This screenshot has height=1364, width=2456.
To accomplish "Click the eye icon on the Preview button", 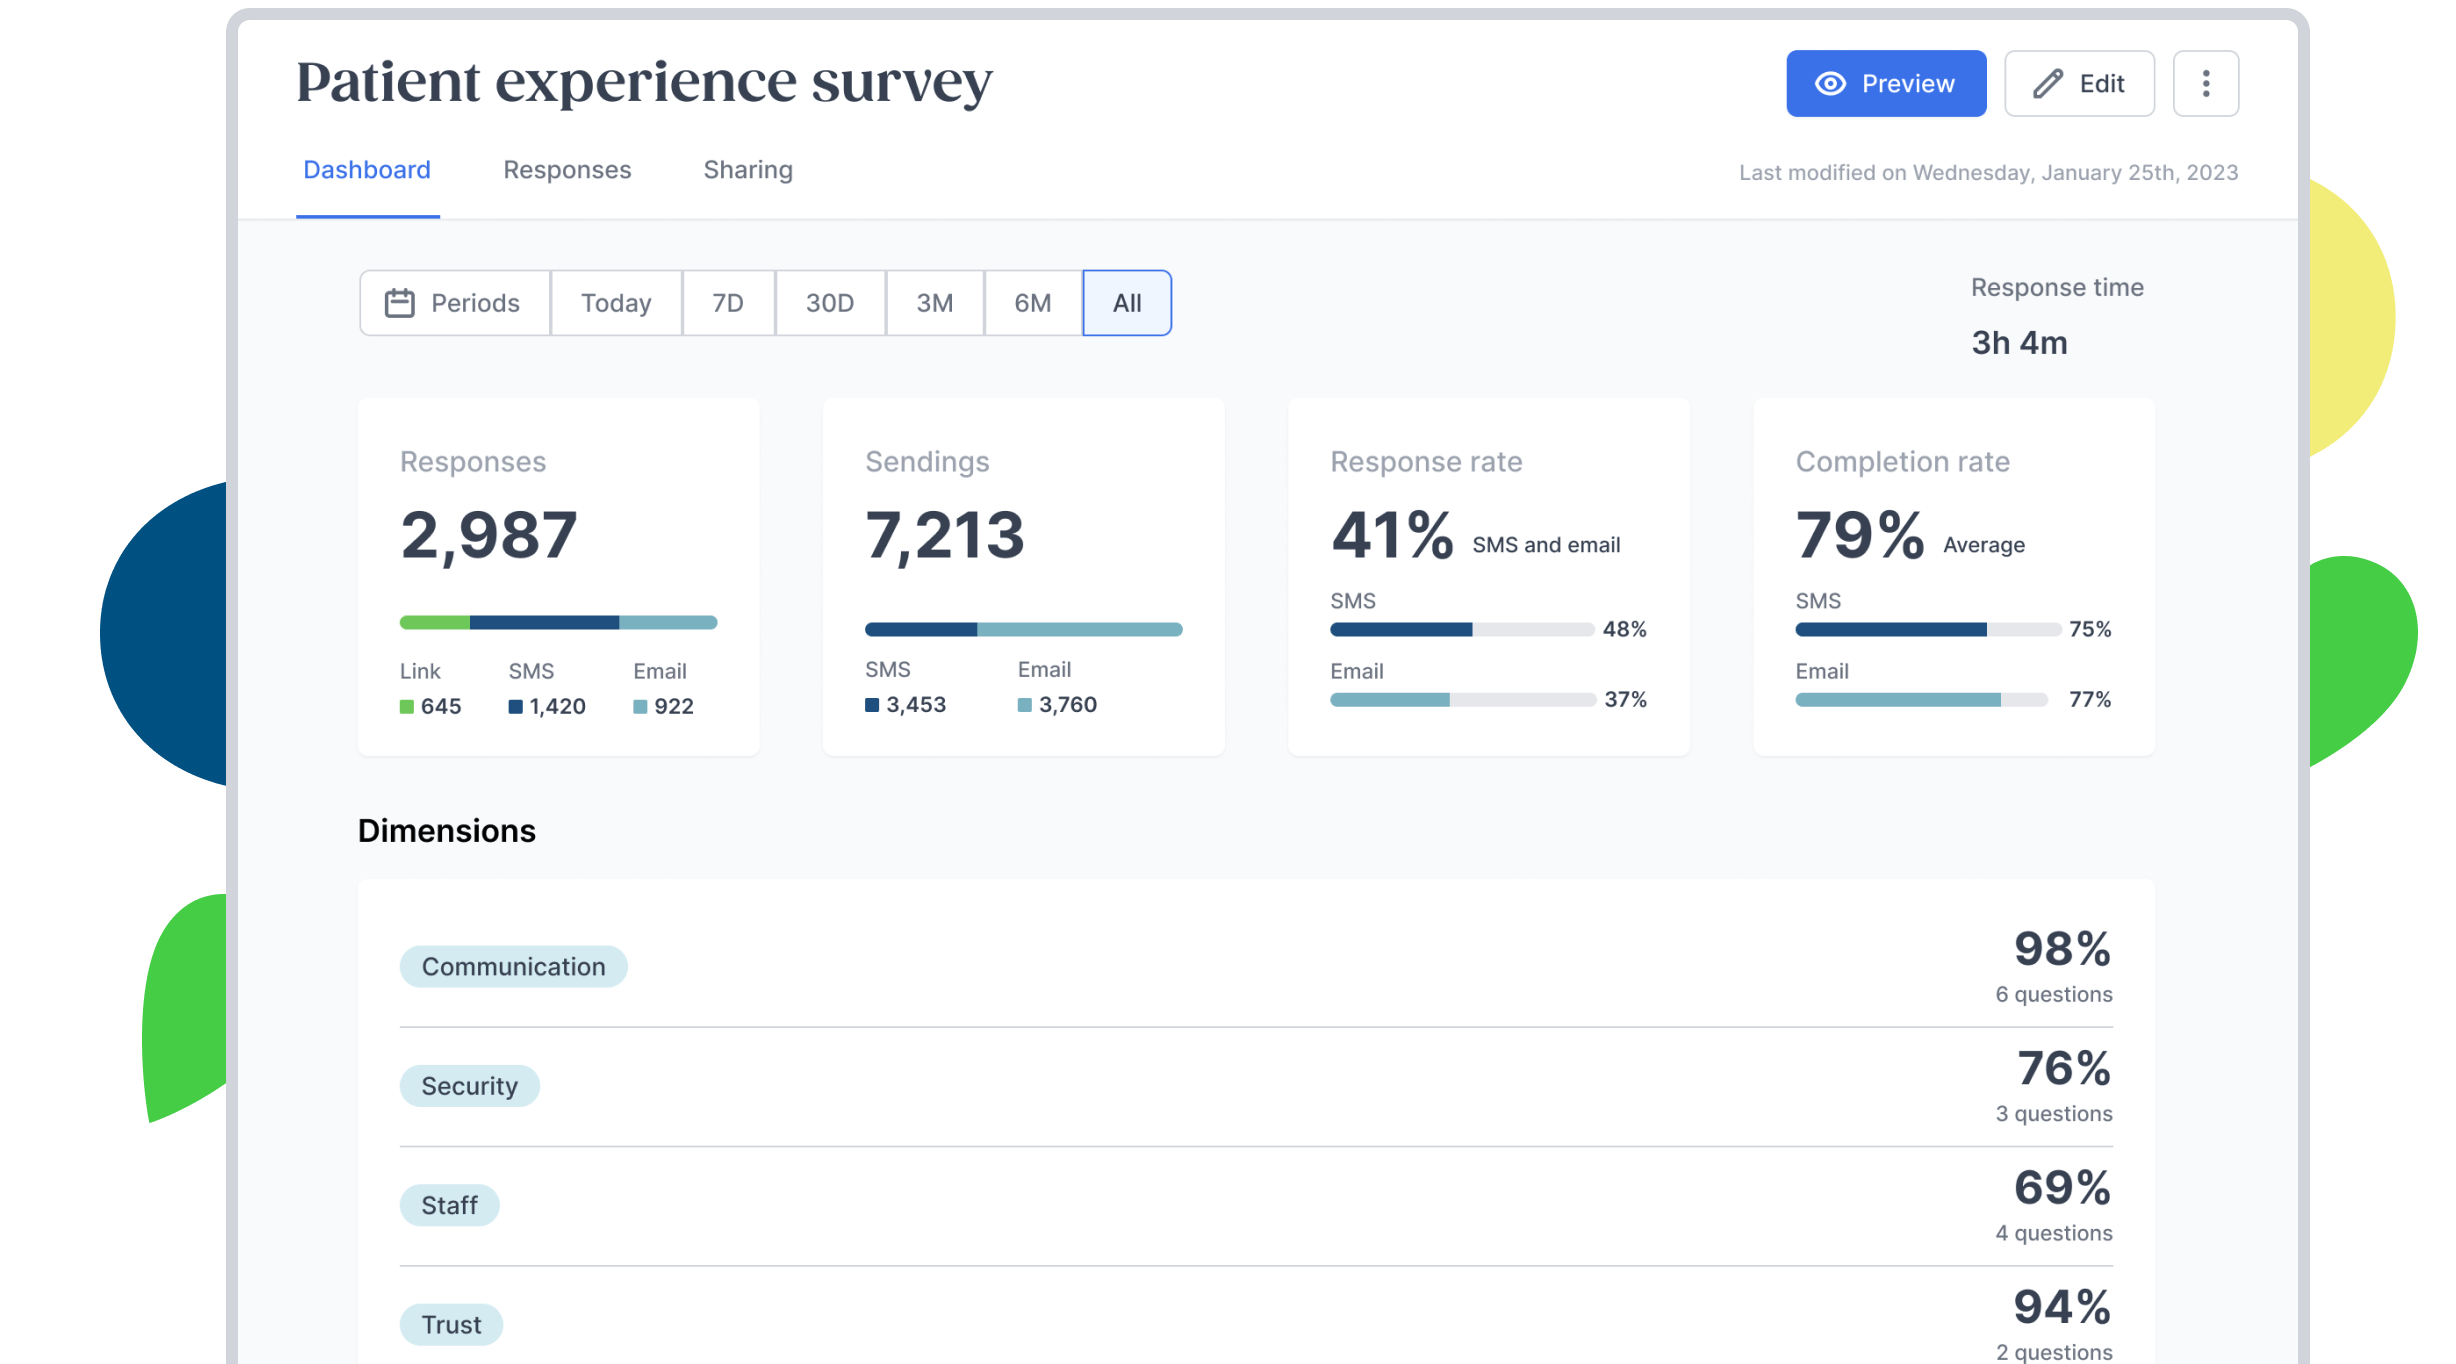I will [1830, 84].
